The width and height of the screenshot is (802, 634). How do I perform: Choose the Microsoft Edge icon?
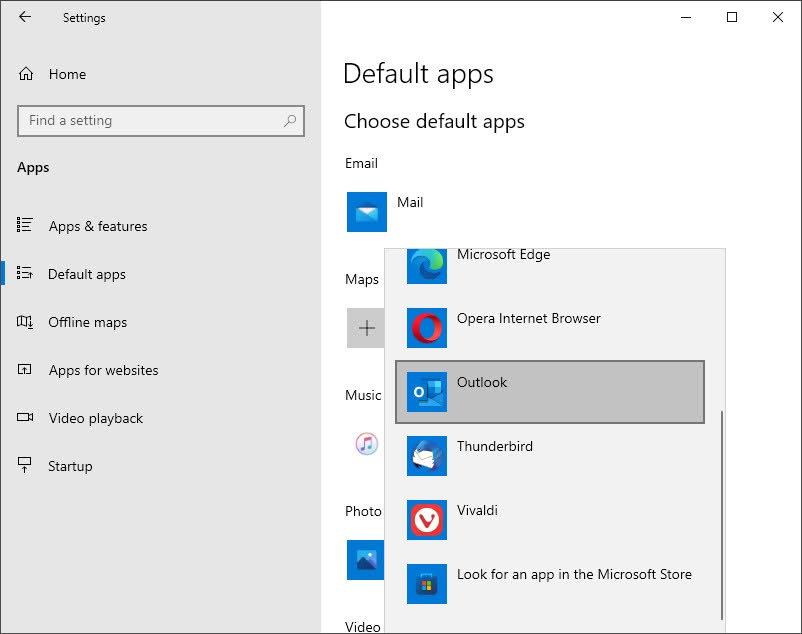tap(427, 266)
